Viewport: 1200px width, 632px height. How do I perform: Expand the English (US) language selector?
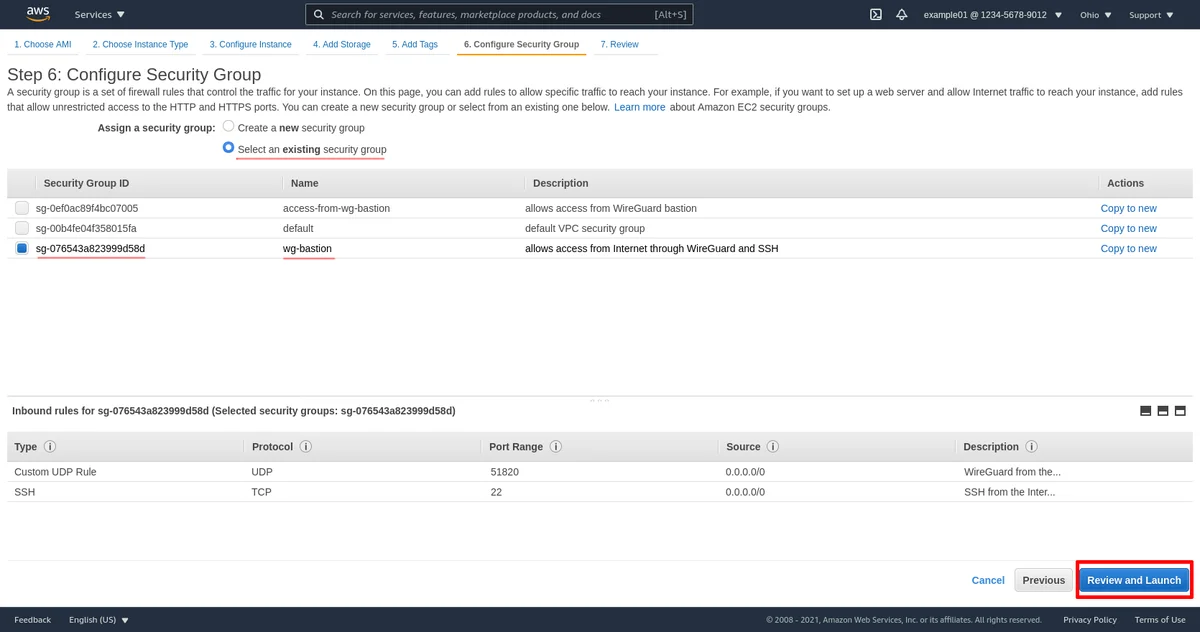pyautogui.click(x=98, y=620)
